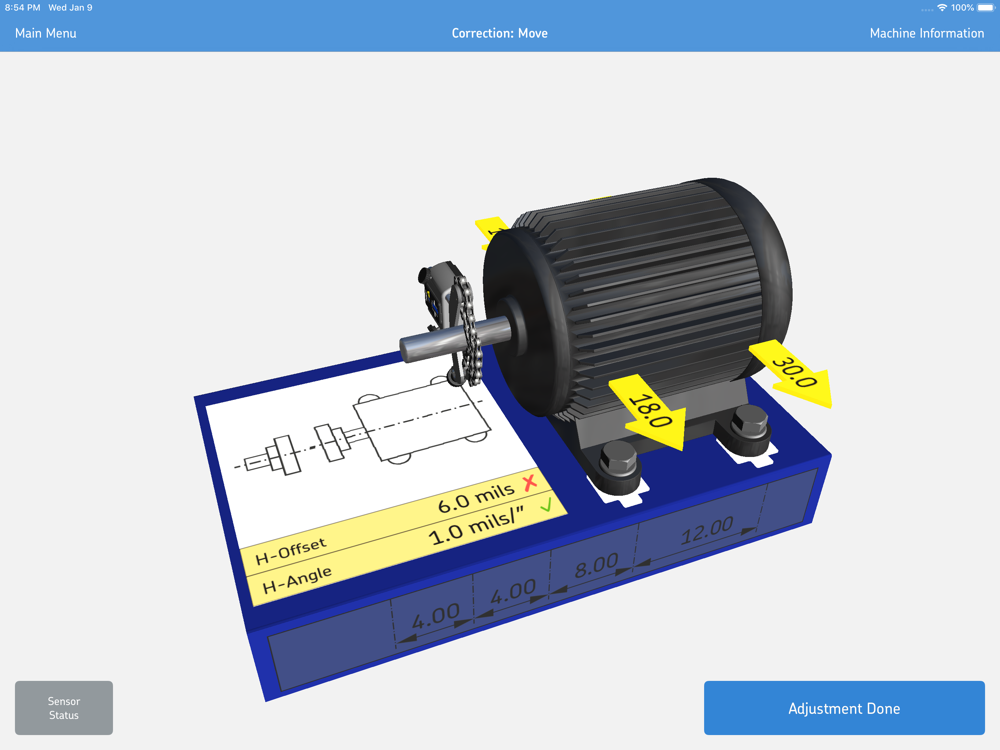Open the Main Menu
The width and height of the screenshot is (1000, 750).
point(45,33)
